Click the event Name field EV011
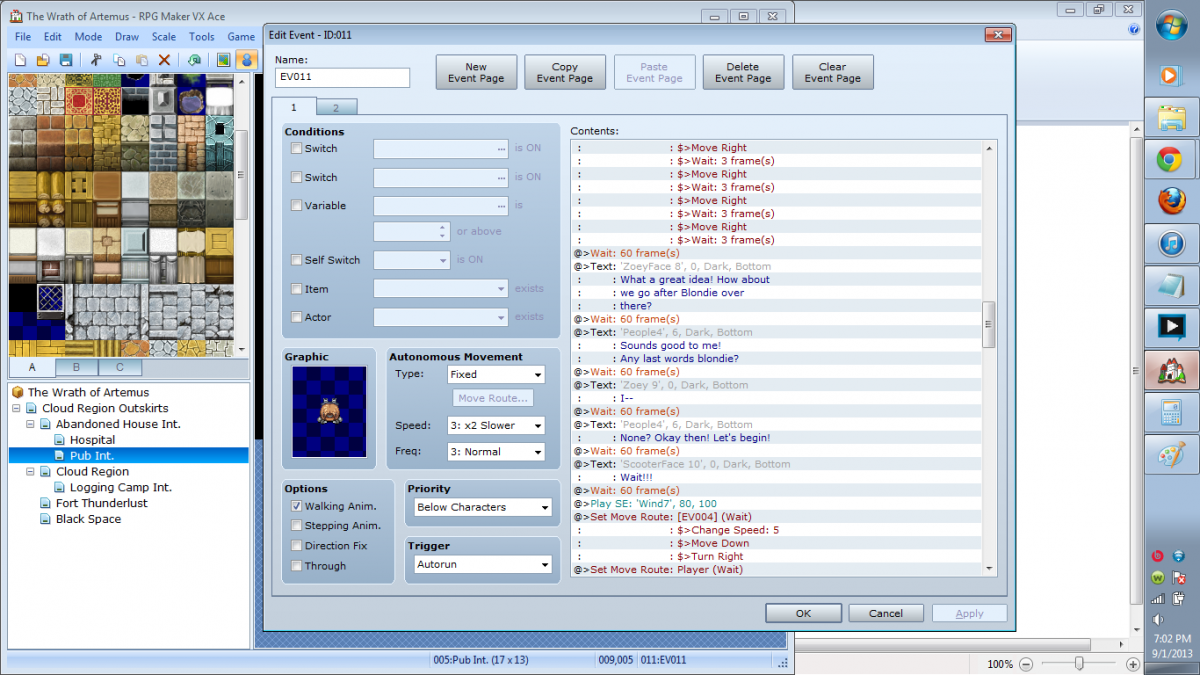 point(342,78)
